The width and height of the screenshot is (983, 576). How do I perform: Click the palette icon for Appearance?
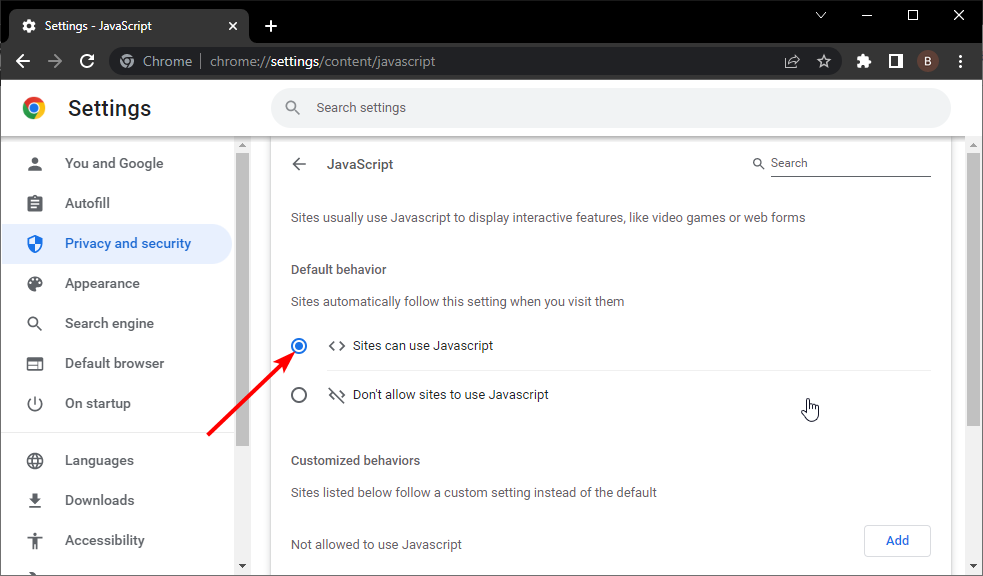coord(35,284)
